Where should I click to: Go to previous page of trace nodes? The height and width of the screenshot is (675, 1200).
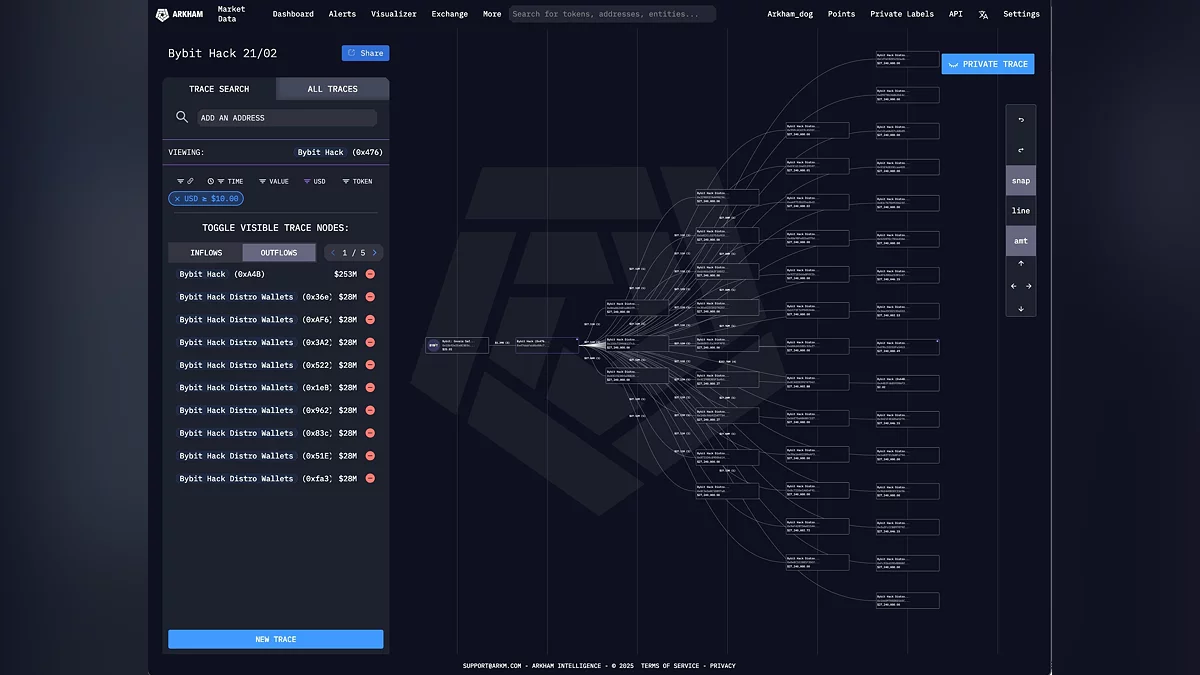coord(333,253)
